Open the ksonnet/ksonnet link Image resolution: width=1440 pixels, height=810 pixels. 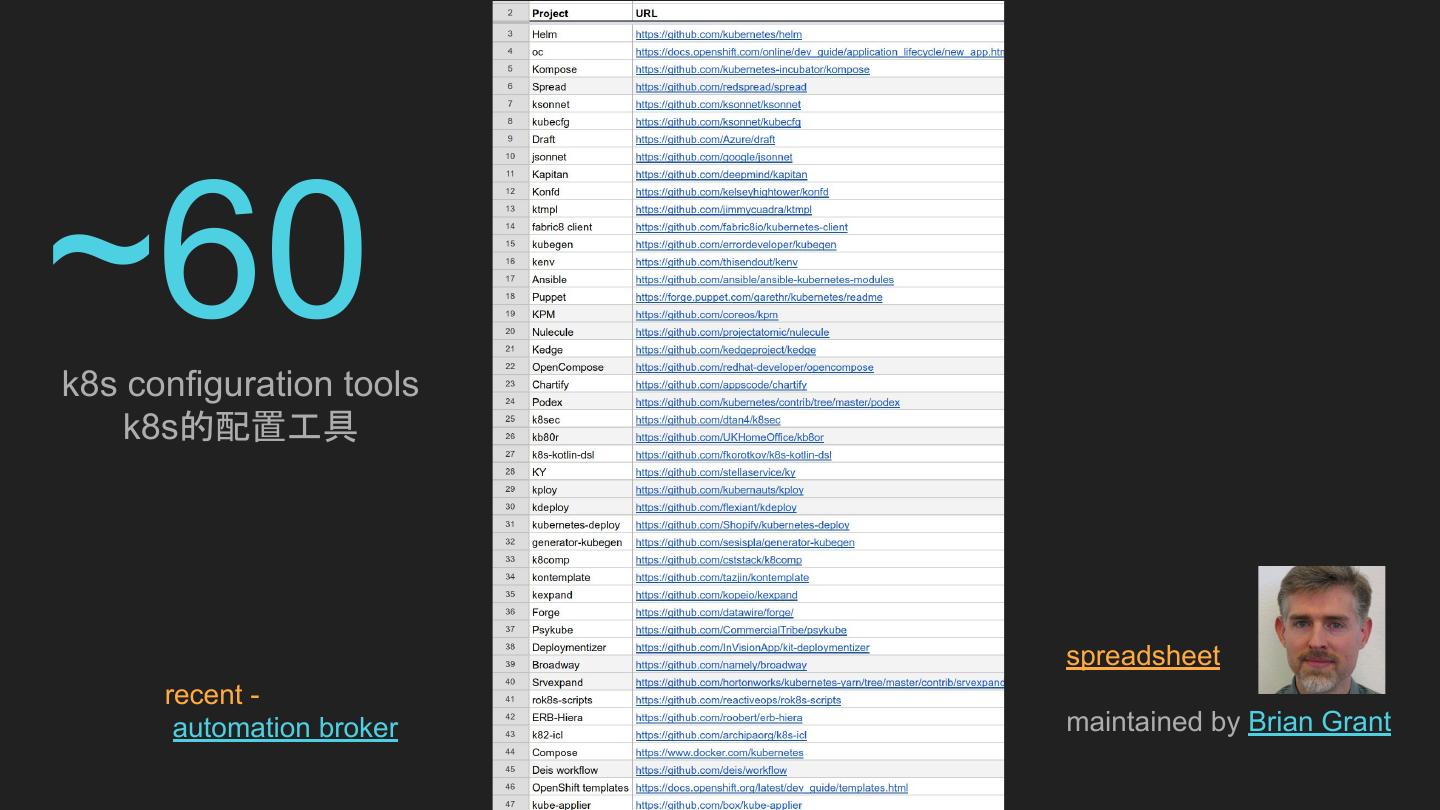[x=718, y=104]
